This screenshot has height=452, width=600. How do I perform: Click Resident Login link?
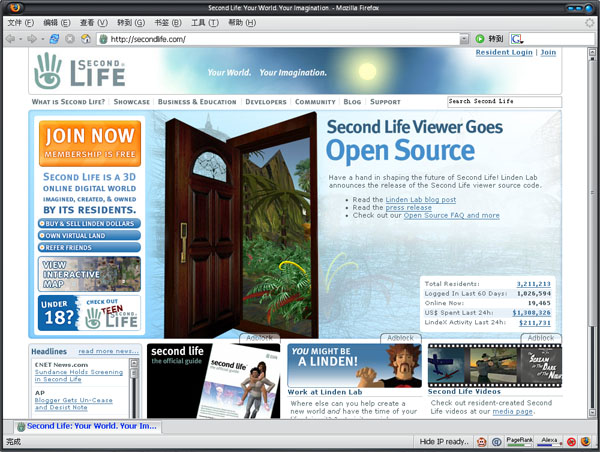[503, 52]
